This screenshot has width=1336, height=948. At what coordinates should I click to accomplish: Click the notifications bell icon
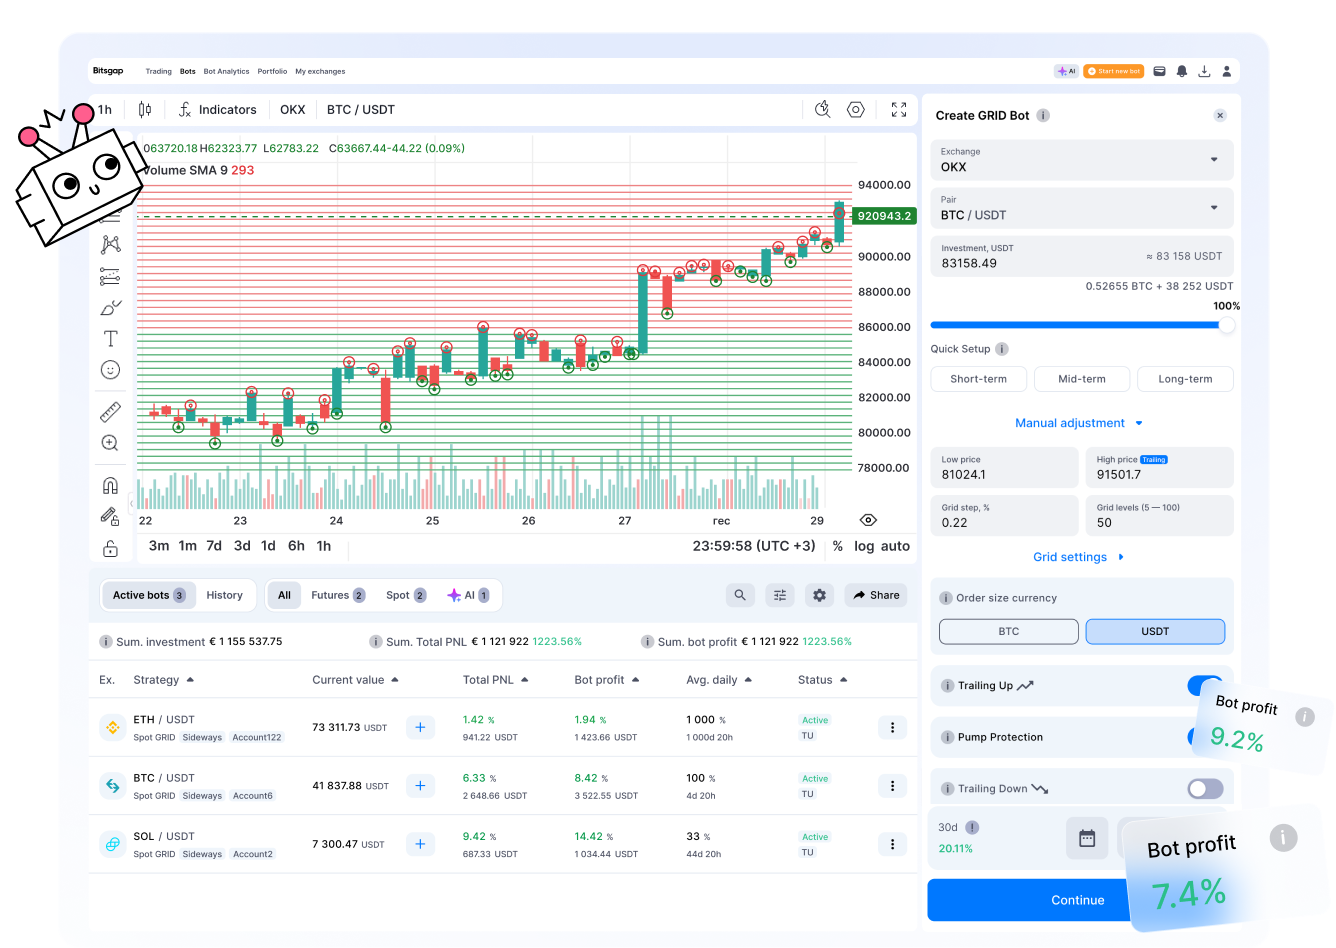click(1181, 71)
